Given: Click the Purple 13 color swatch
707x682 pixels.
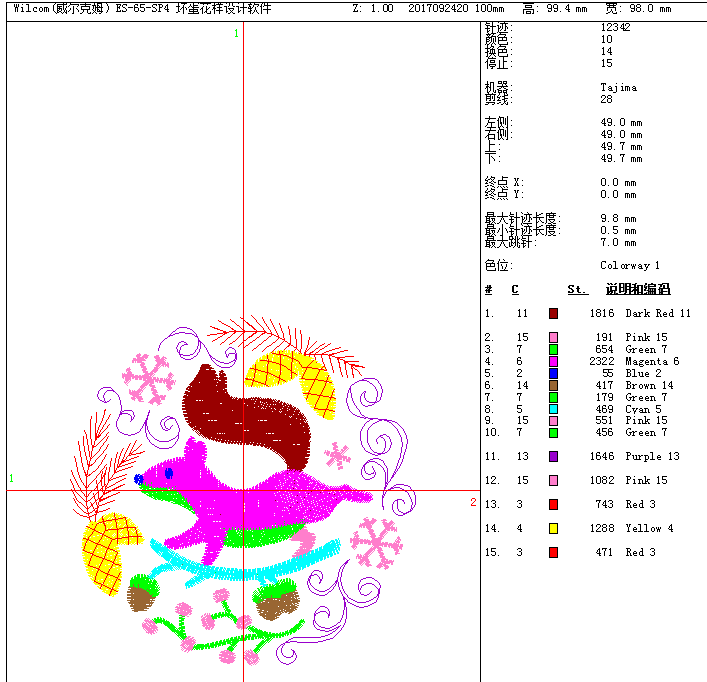Looking at the screenshot, I should click(x=553, y=456).
